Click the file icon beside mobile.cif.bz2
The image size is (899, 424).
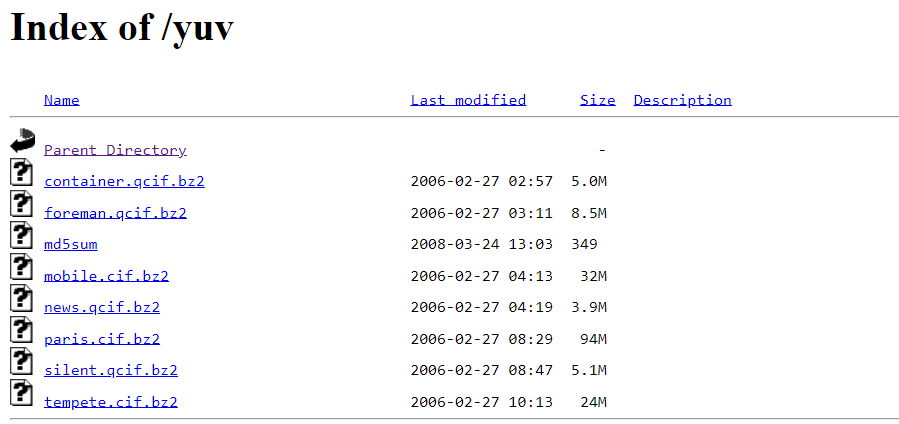tap(21, 266)
